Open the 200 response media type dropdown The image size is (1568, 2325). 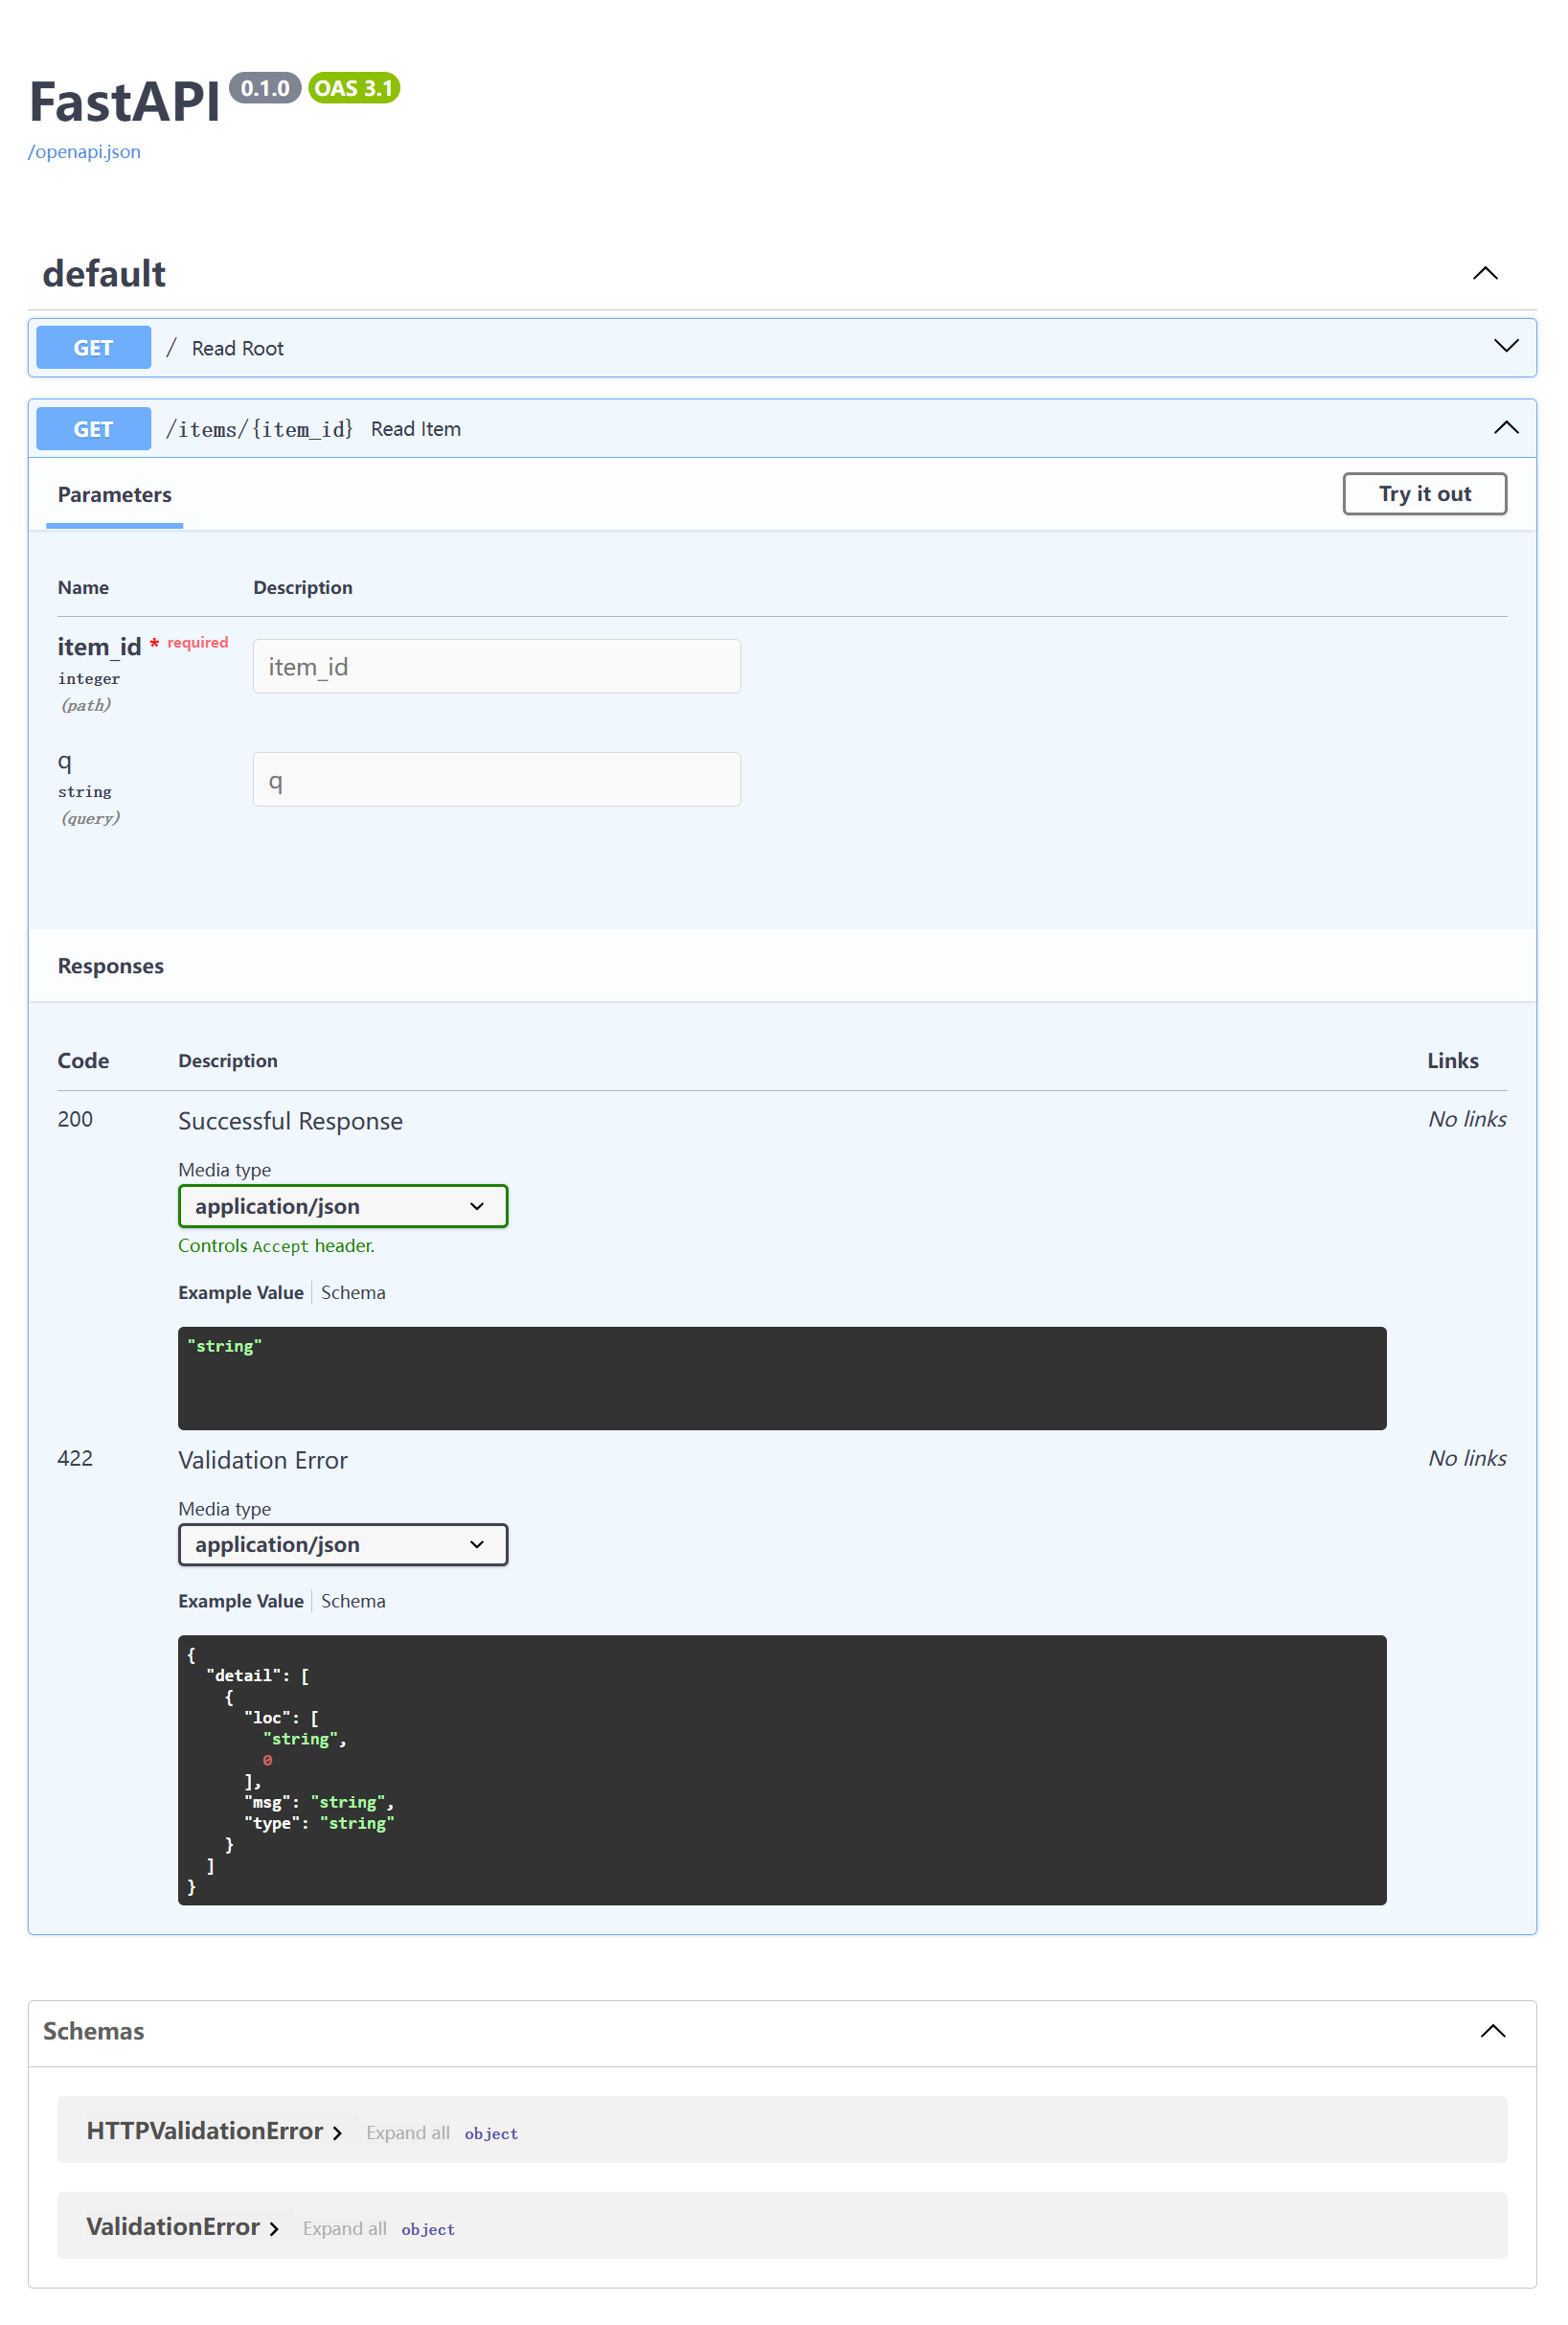pyautogui.click(x=343, y=1206)
